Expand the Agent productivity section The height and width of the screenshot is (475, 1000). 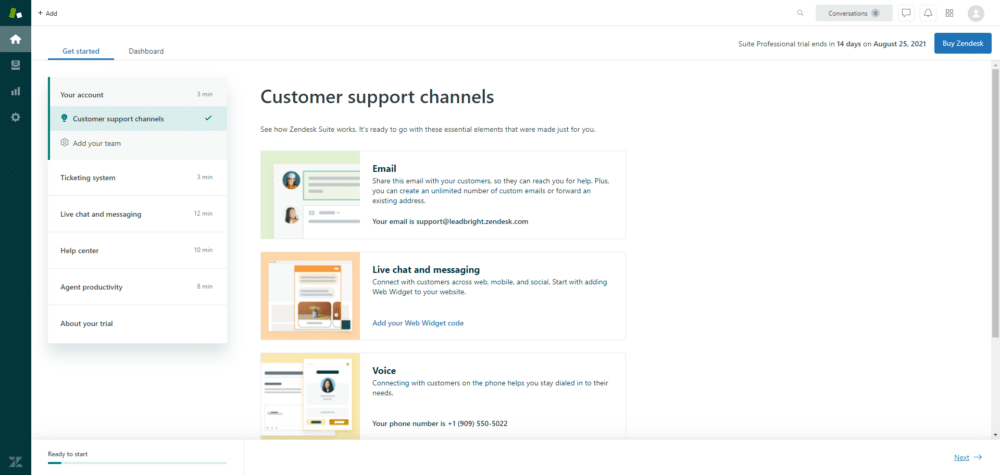click(x=136, y=287)
